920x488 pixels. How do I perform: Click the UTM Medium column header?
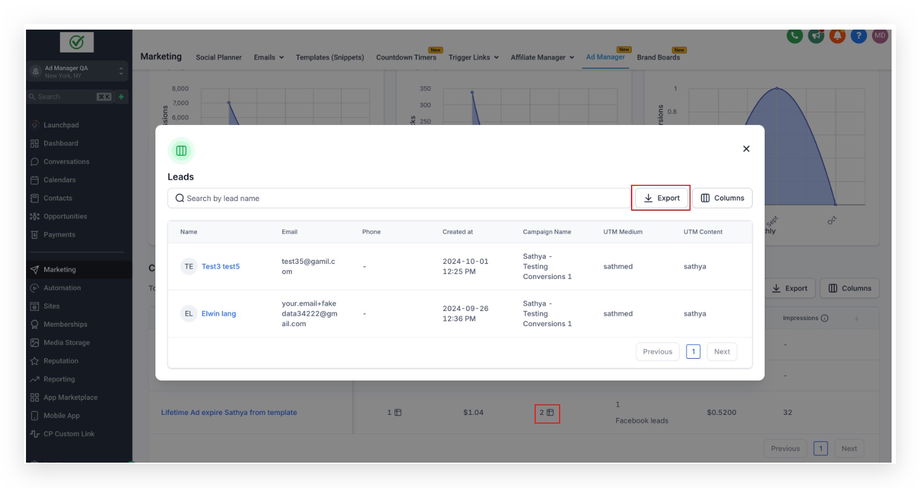pyautogui.click(x=623, y=232)
